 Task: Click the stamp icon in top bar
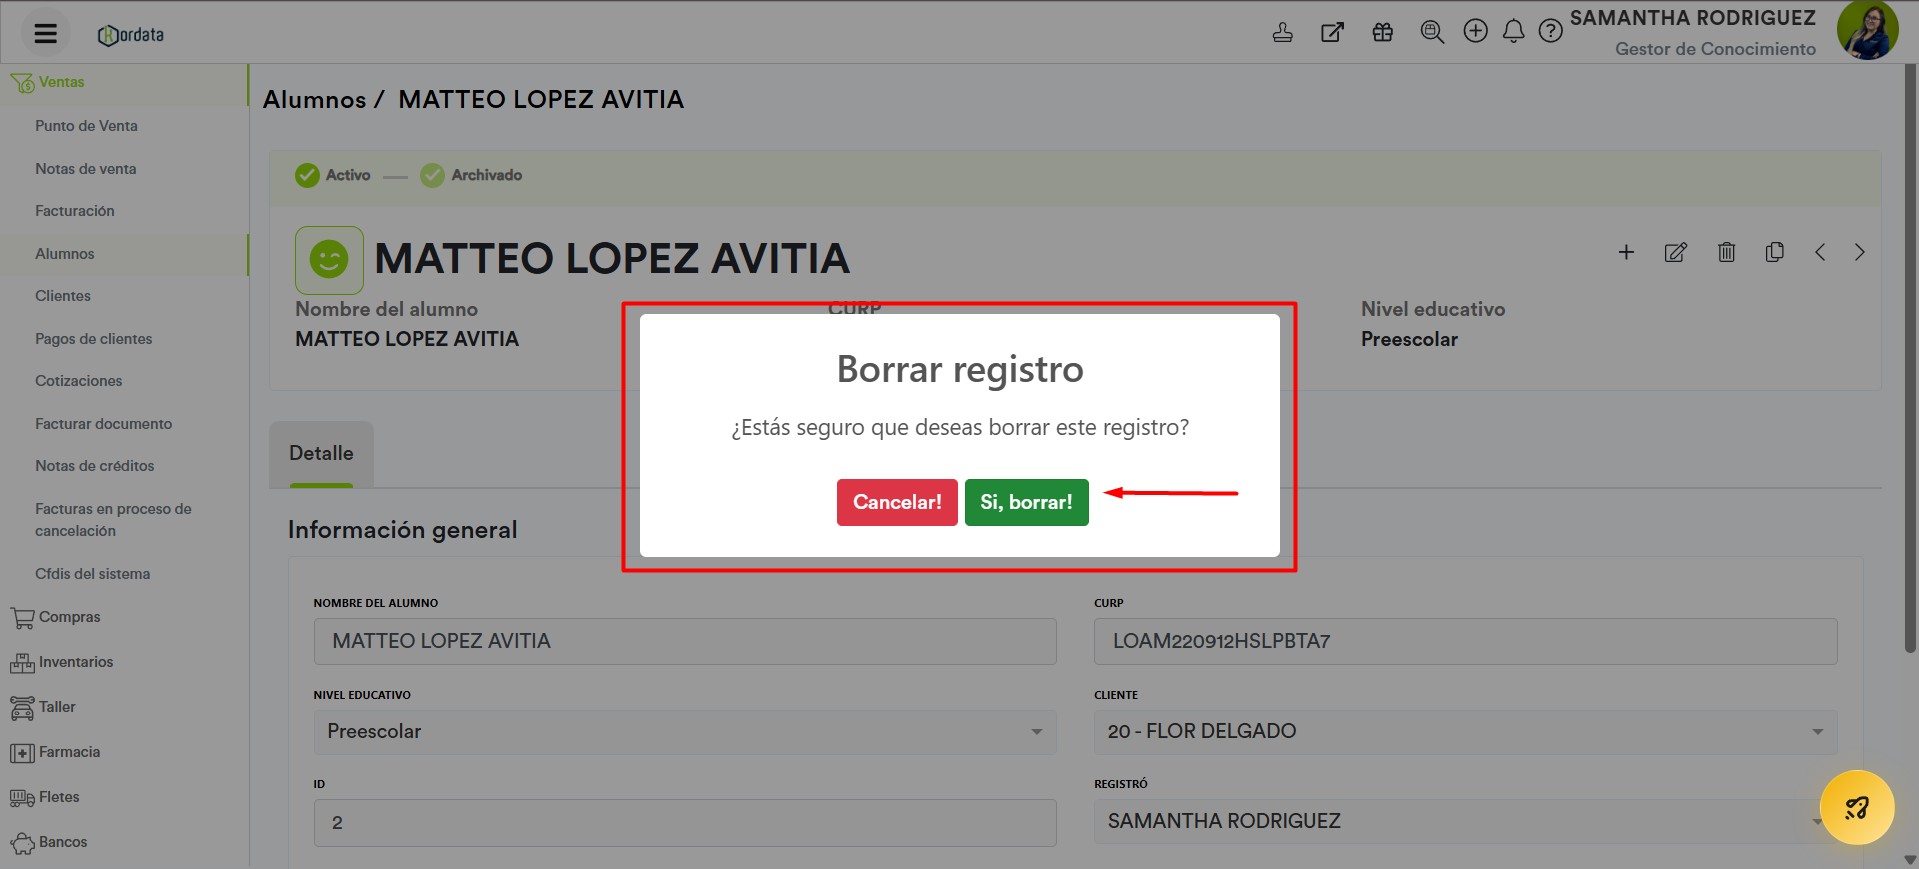click(x=1282, y=32)
